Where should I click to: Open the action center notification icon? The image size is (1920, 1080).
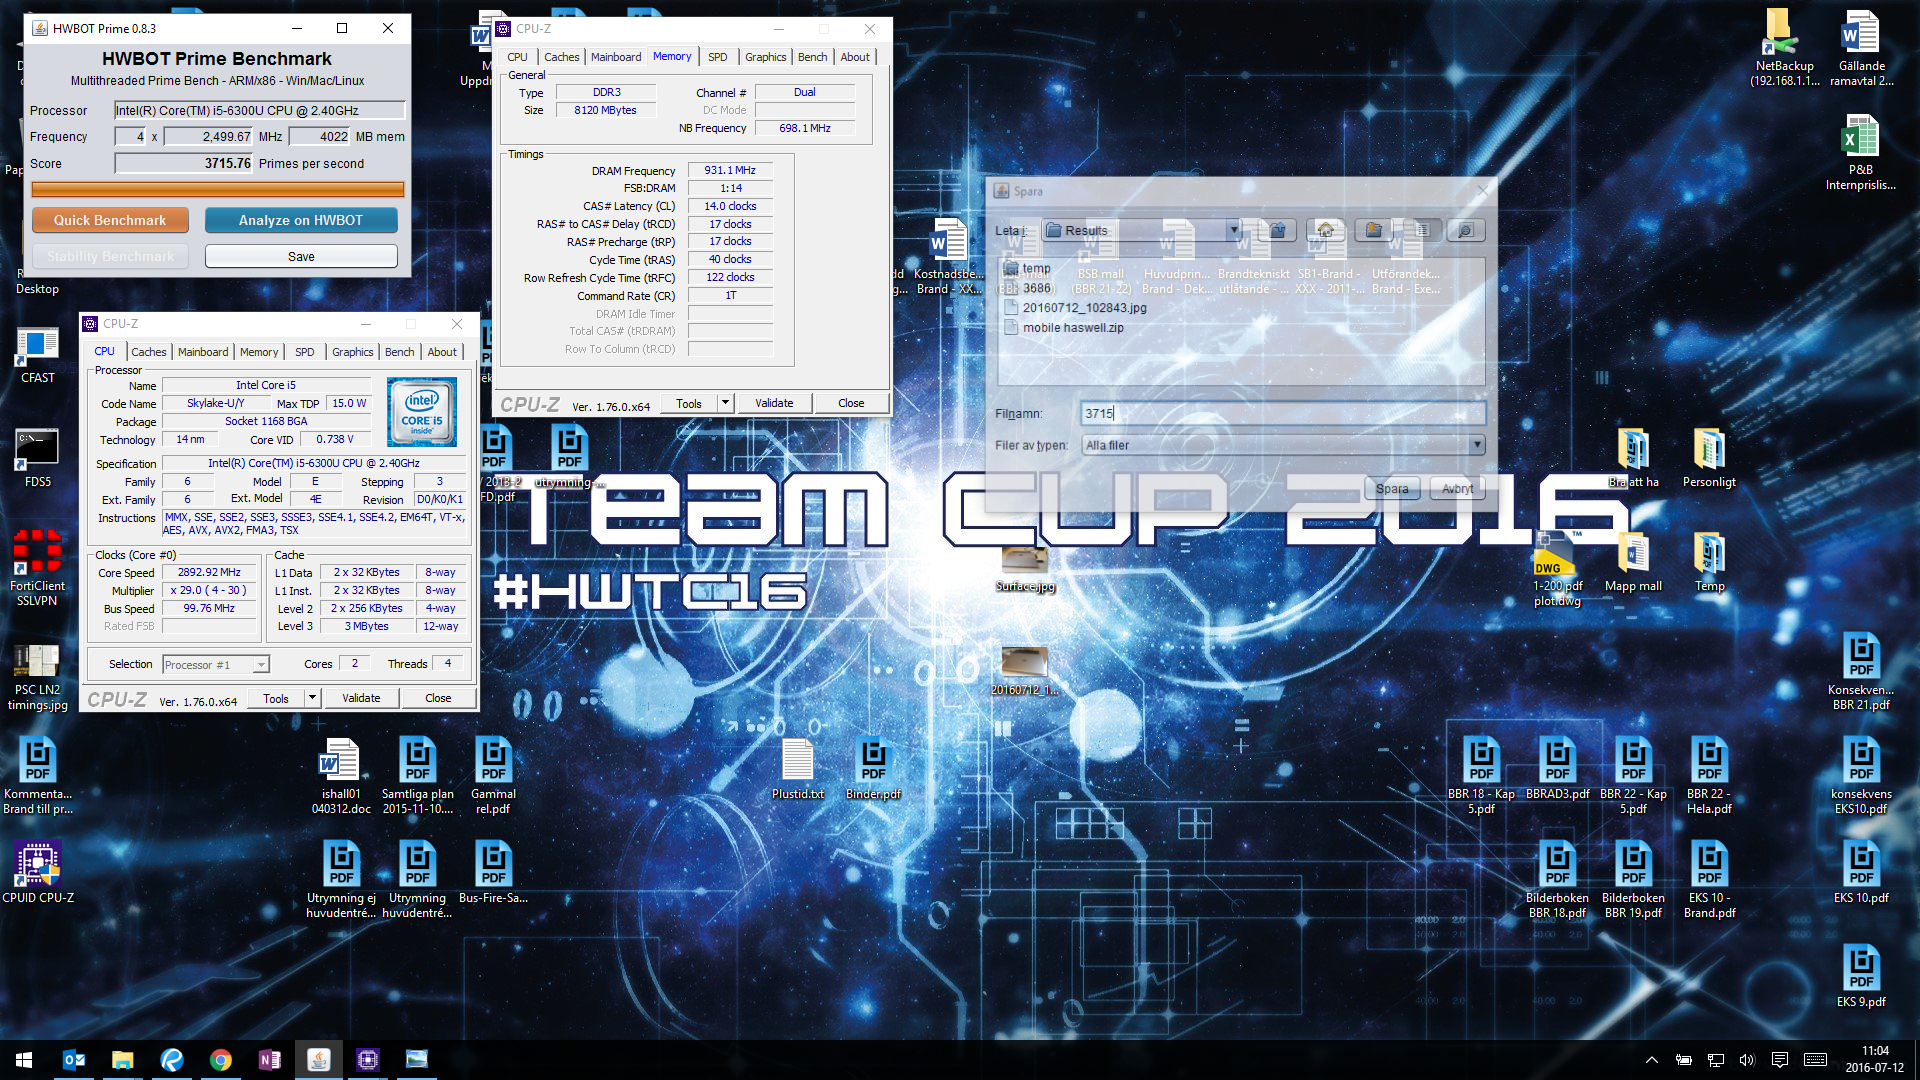tap(1779, 1060)
